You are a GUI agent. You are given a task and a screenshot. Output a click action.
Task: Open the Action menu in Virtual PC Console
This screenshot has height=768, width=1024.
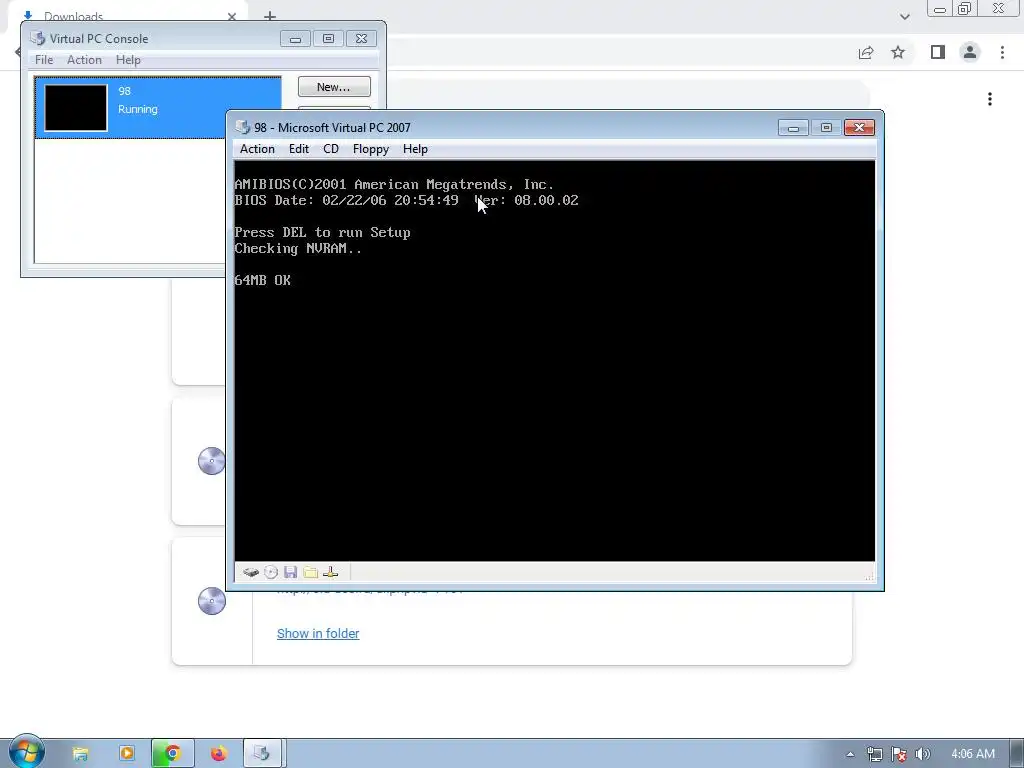pyautogui.click(x=84, y=59)
